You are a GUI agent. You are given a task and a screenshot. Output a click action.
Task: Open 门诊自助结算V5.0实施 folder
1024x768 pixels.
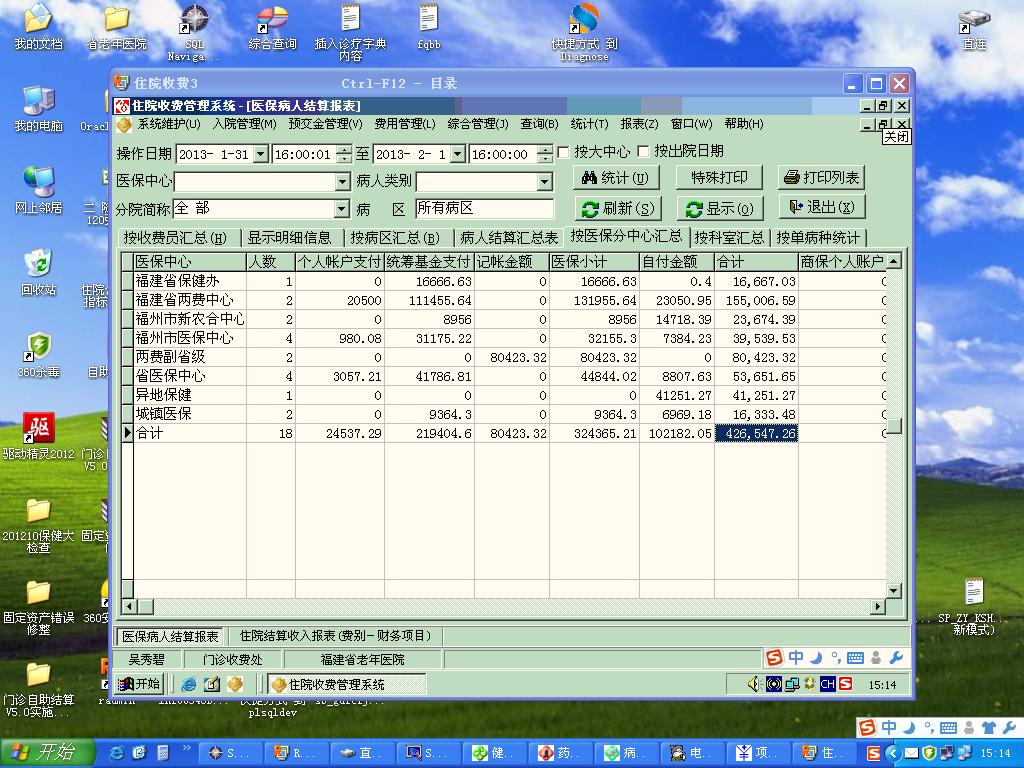[39, 690]
